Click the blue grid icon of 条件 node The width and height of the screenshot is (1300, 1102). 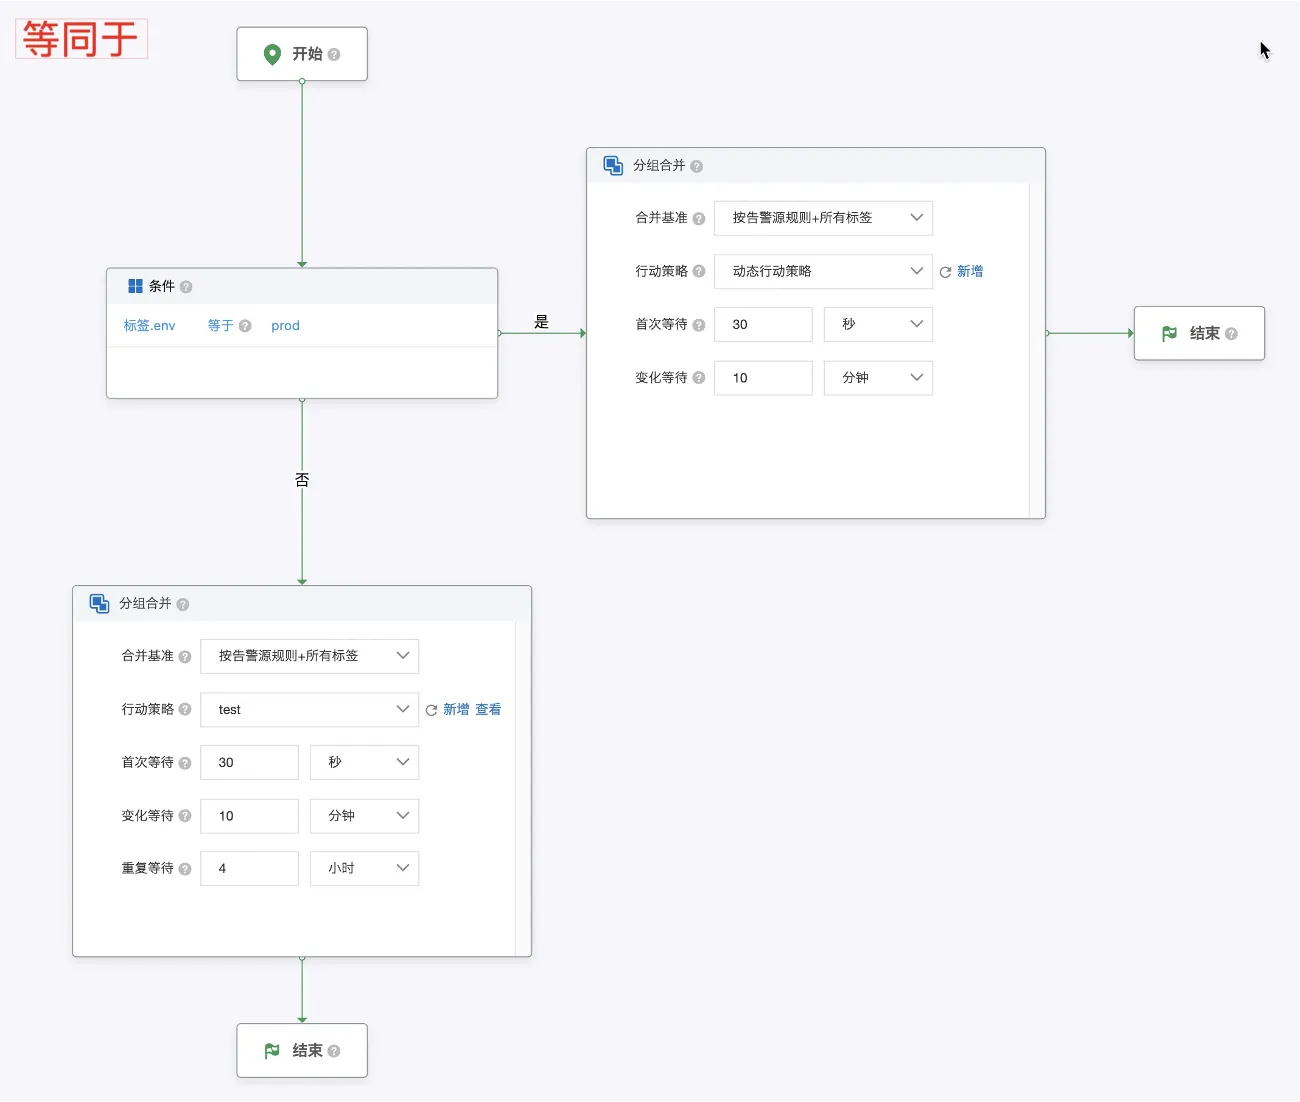pos(136,286)
